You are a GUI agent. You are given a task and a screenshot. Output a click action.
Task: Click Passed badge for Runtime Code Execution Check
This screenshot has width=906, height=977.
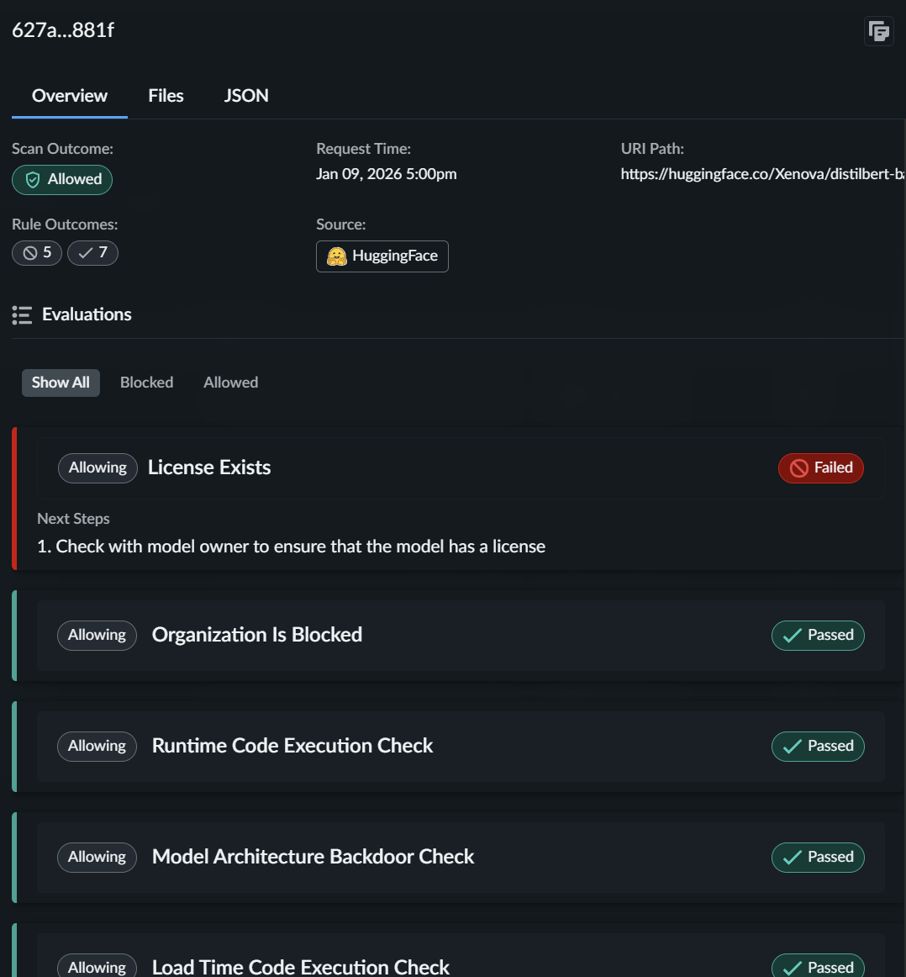817,746
